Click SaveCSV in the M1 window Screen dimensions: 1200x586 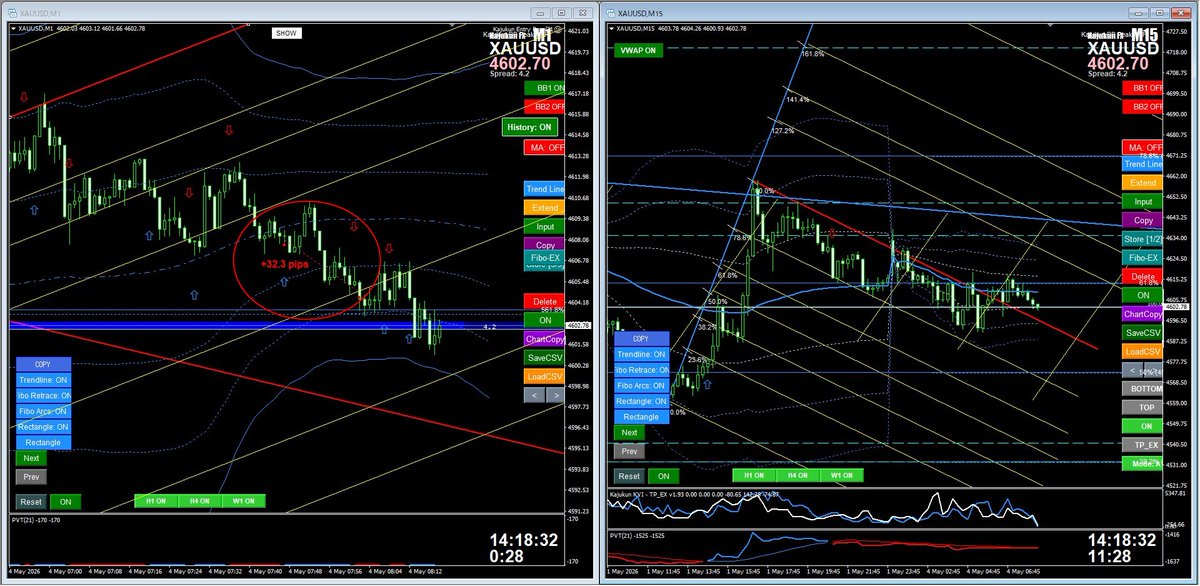tap(544, 358)
